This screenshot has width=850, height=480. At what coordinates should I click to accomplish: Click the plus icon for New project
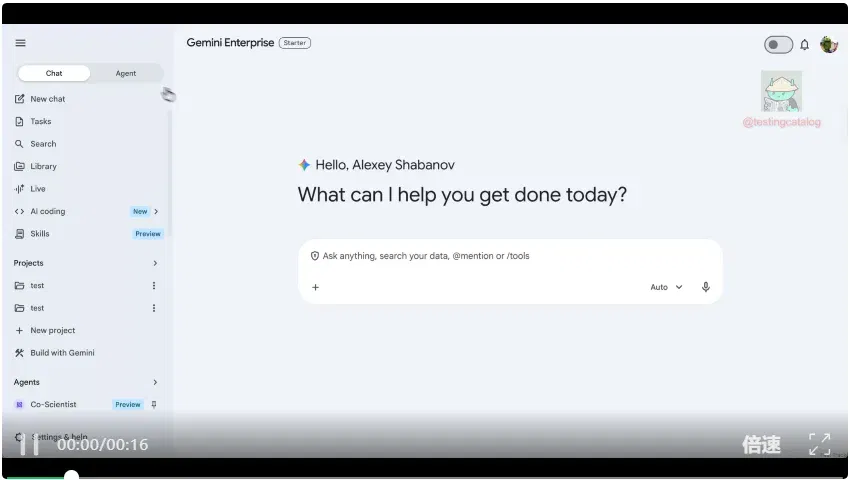click(20, 330)
